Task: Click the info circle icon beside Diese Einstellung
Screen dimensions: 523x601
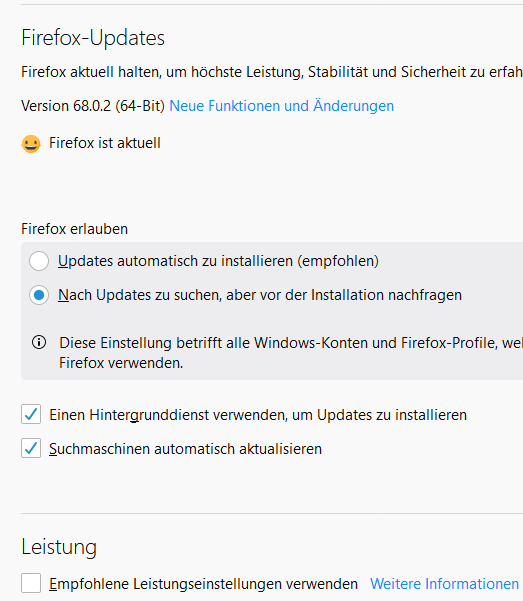Action: (x=39, y=342)
